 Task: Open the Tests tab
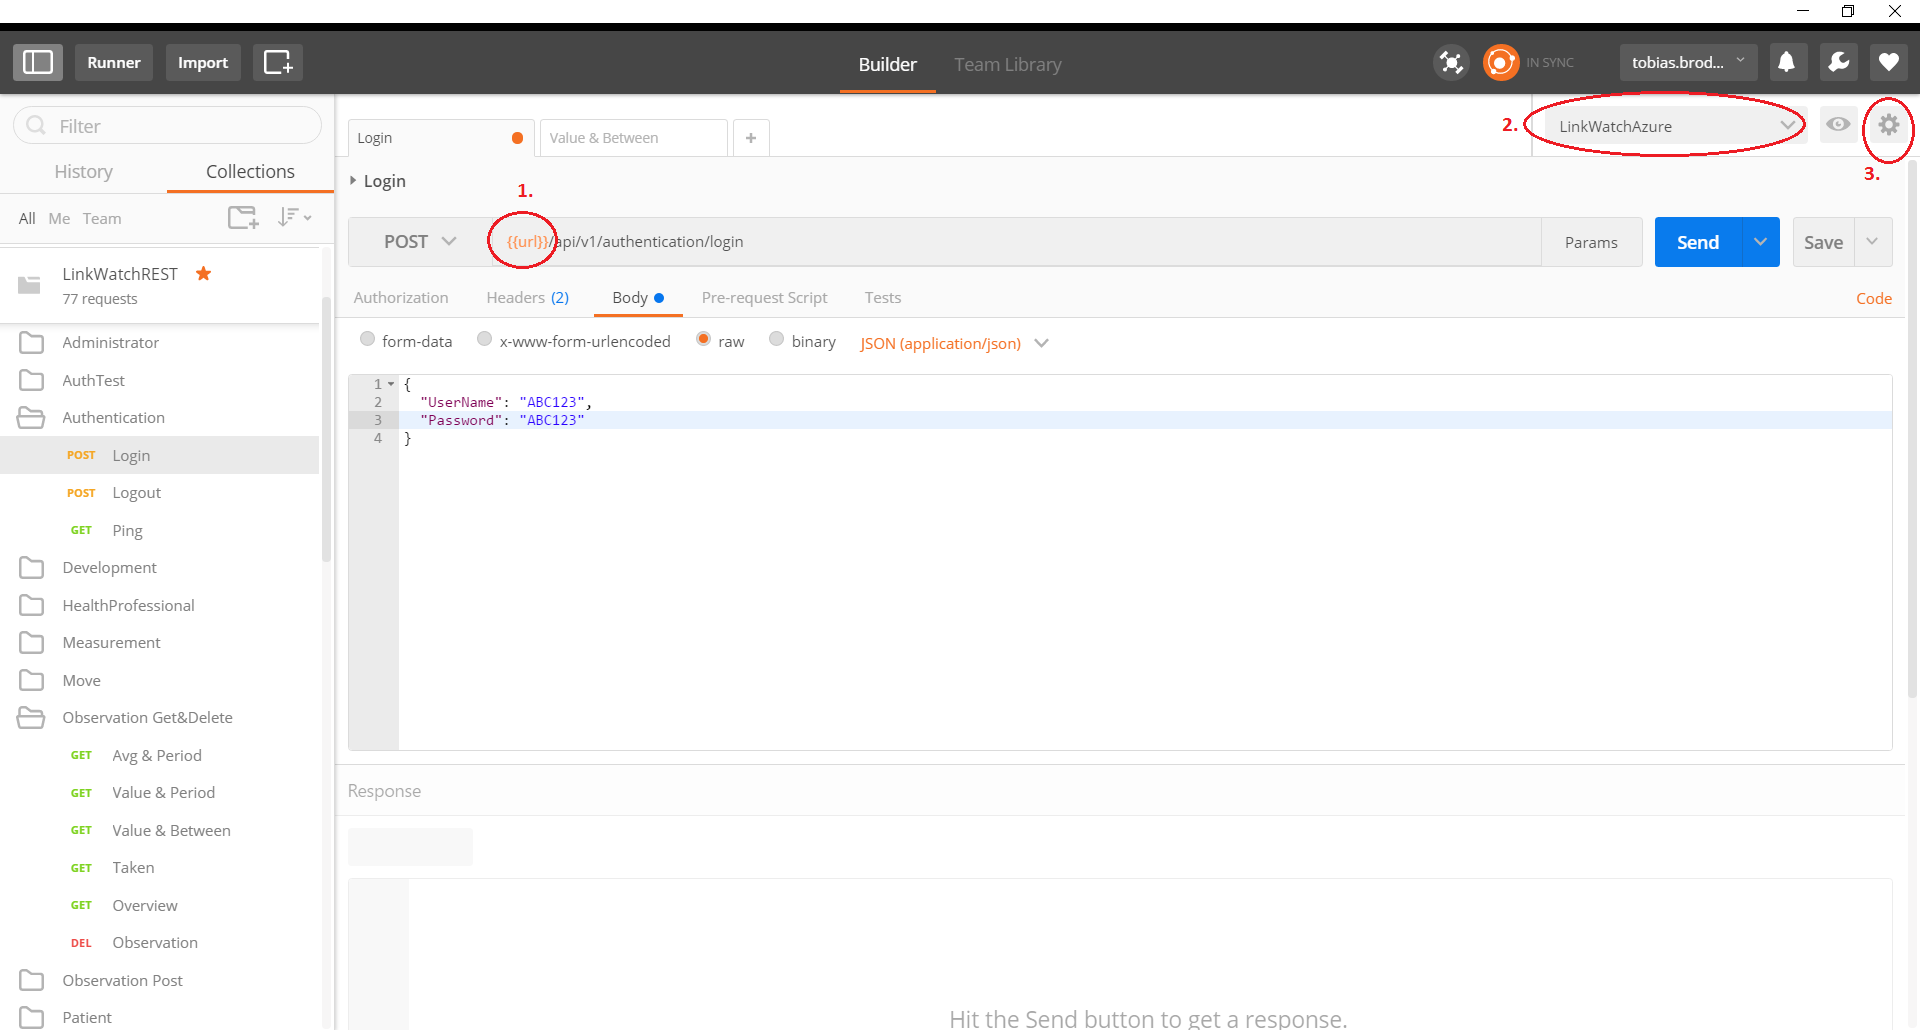tap(882, 298)
